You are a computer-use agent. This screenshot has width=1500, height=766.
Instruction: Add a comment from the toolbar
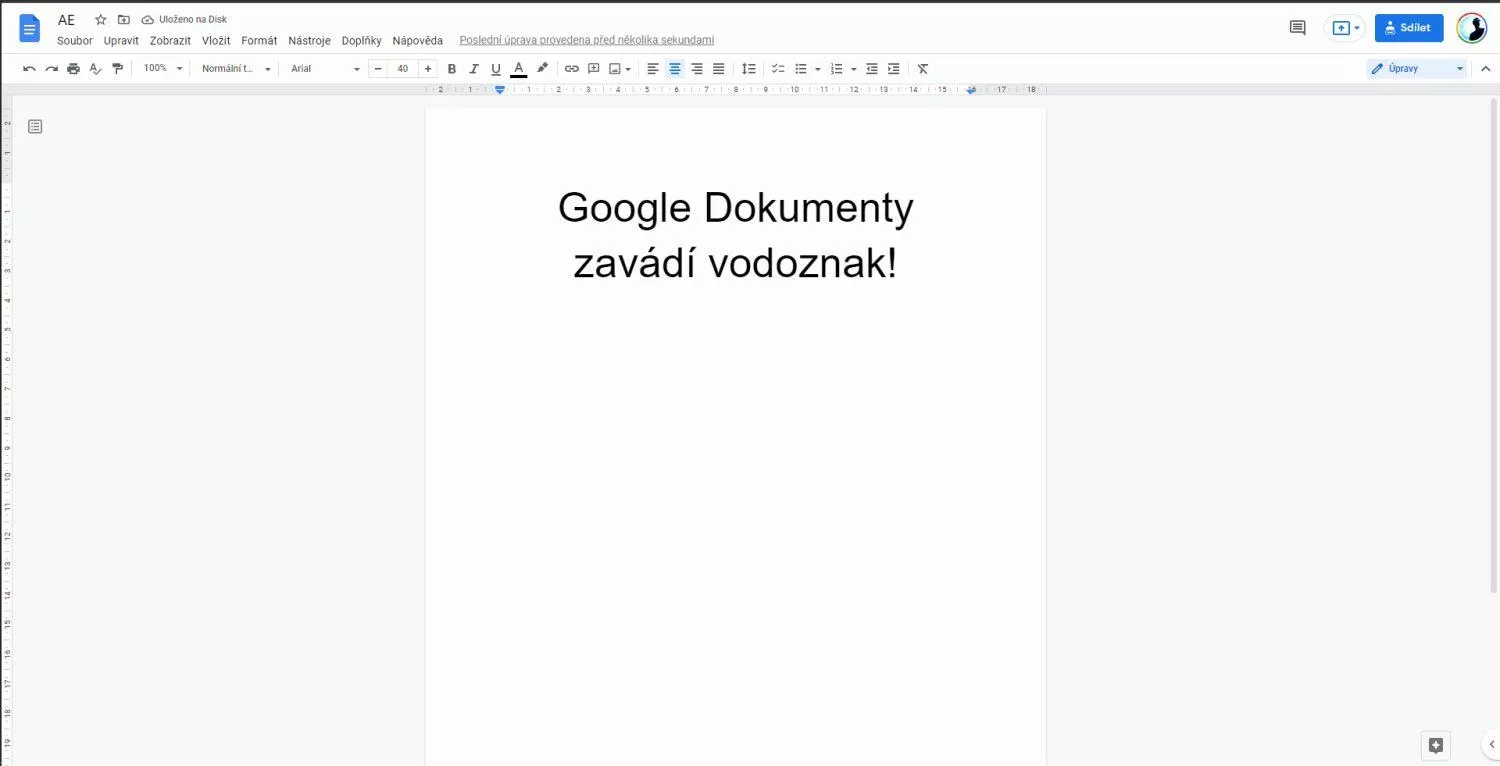594,69
